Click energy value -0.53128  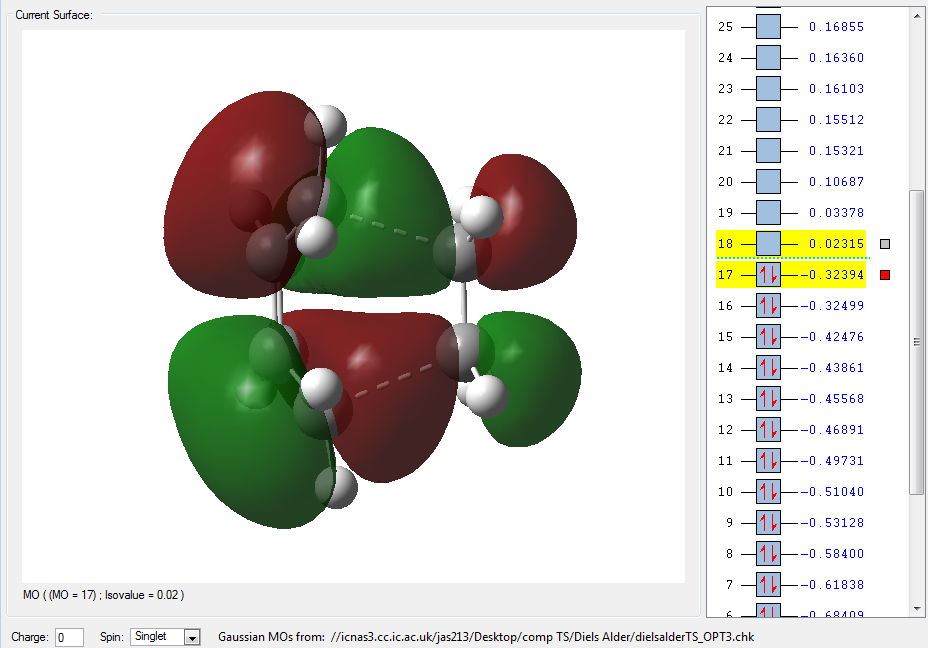click(832, 522)
